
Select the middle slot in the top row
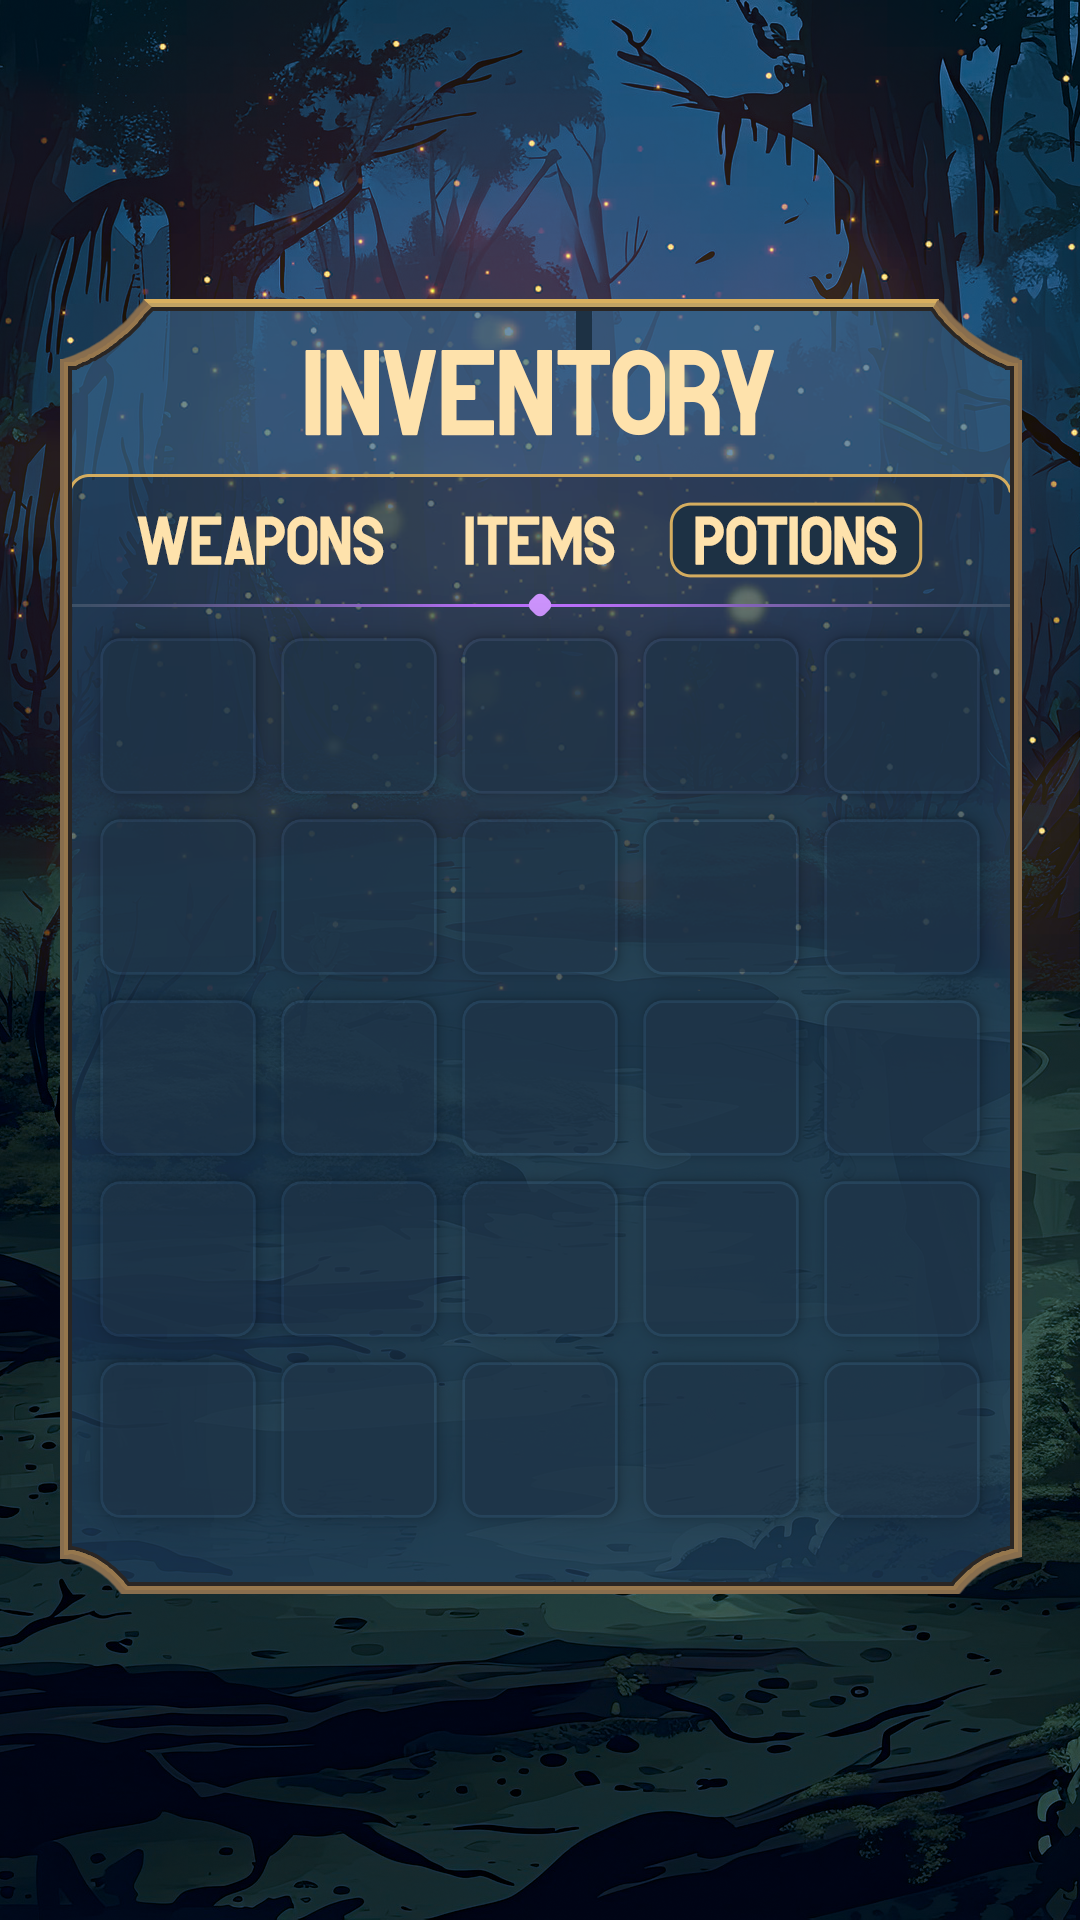tap(540, 716)
